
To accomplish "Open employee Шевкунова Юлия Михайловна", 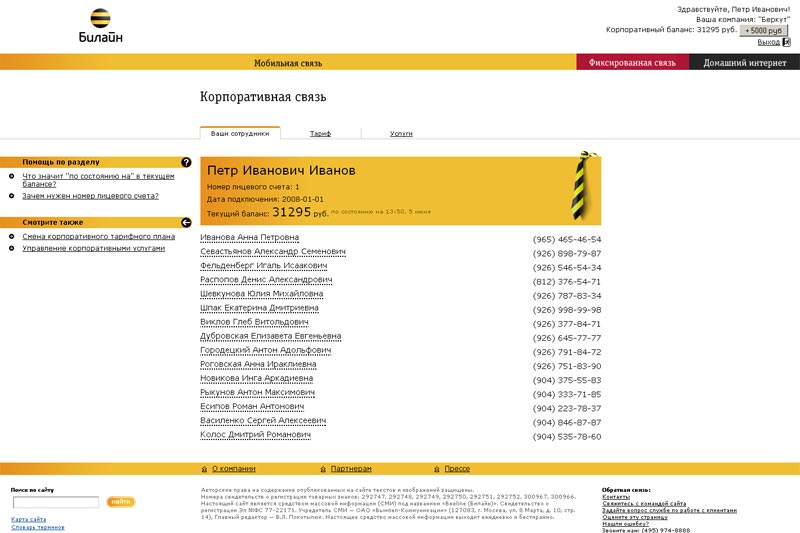I will coord(262,294).
